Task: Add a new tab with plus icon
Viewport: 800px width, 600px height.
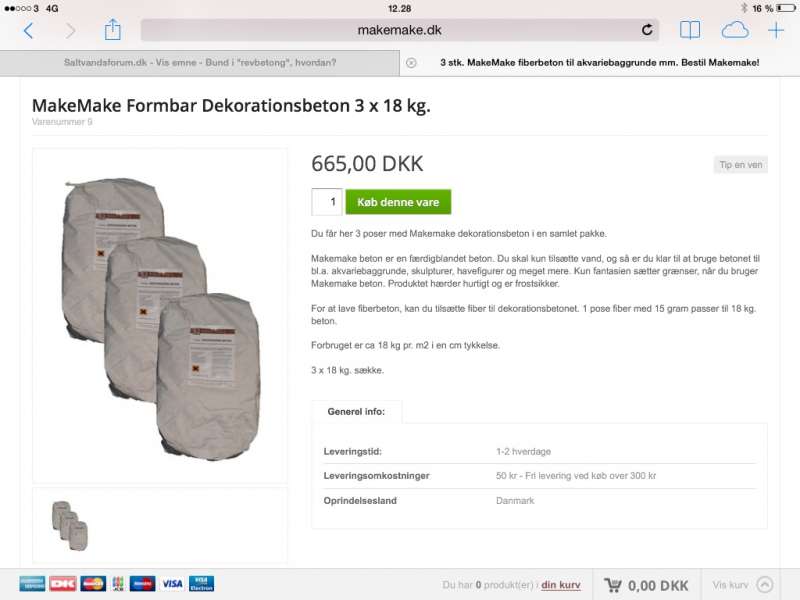Action: click(776, 30)
